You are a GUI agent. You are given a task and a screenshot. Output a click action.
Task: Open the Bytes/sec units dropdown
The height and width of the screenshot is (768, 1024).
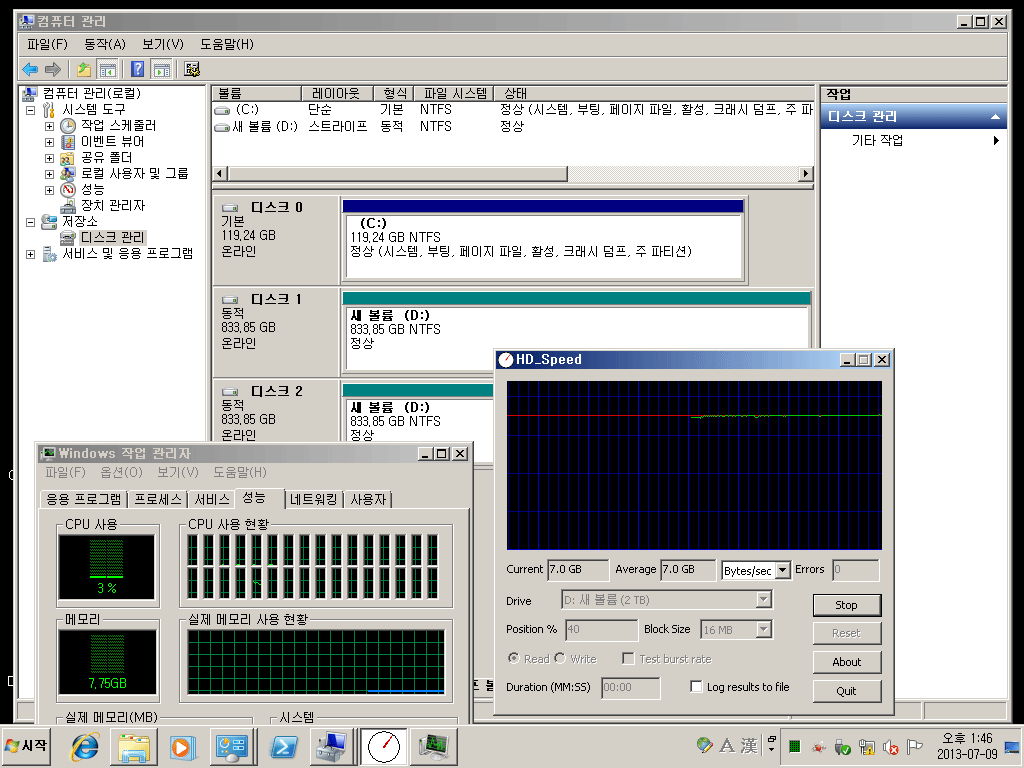(782, 570)
